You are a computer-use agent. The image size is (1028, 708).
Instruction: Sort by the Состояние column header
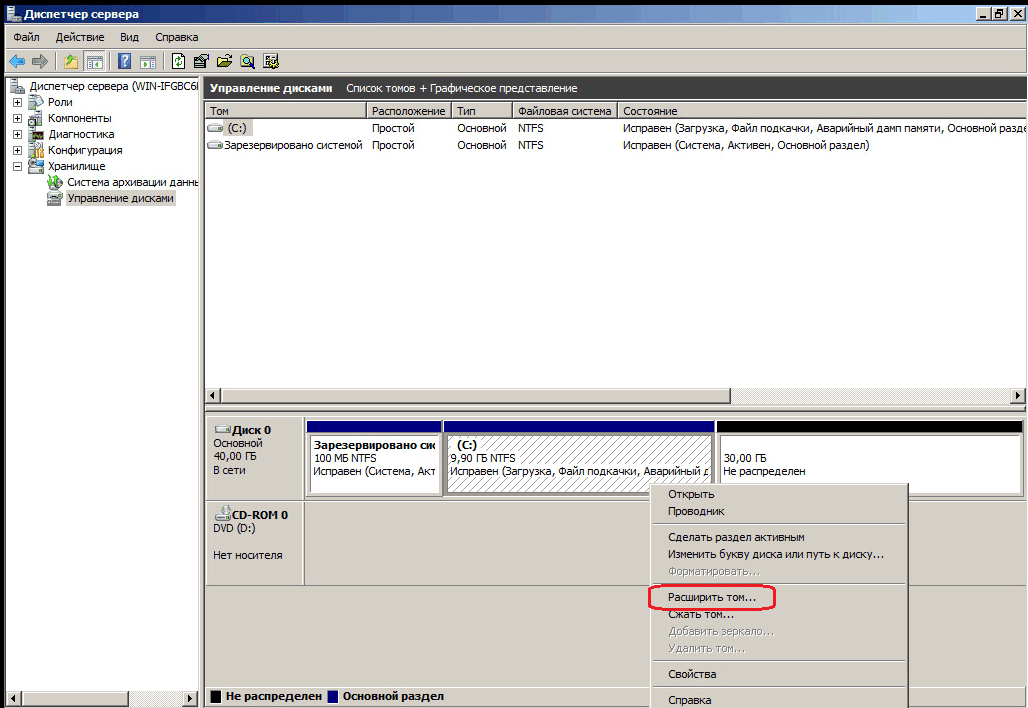(822, 111)
